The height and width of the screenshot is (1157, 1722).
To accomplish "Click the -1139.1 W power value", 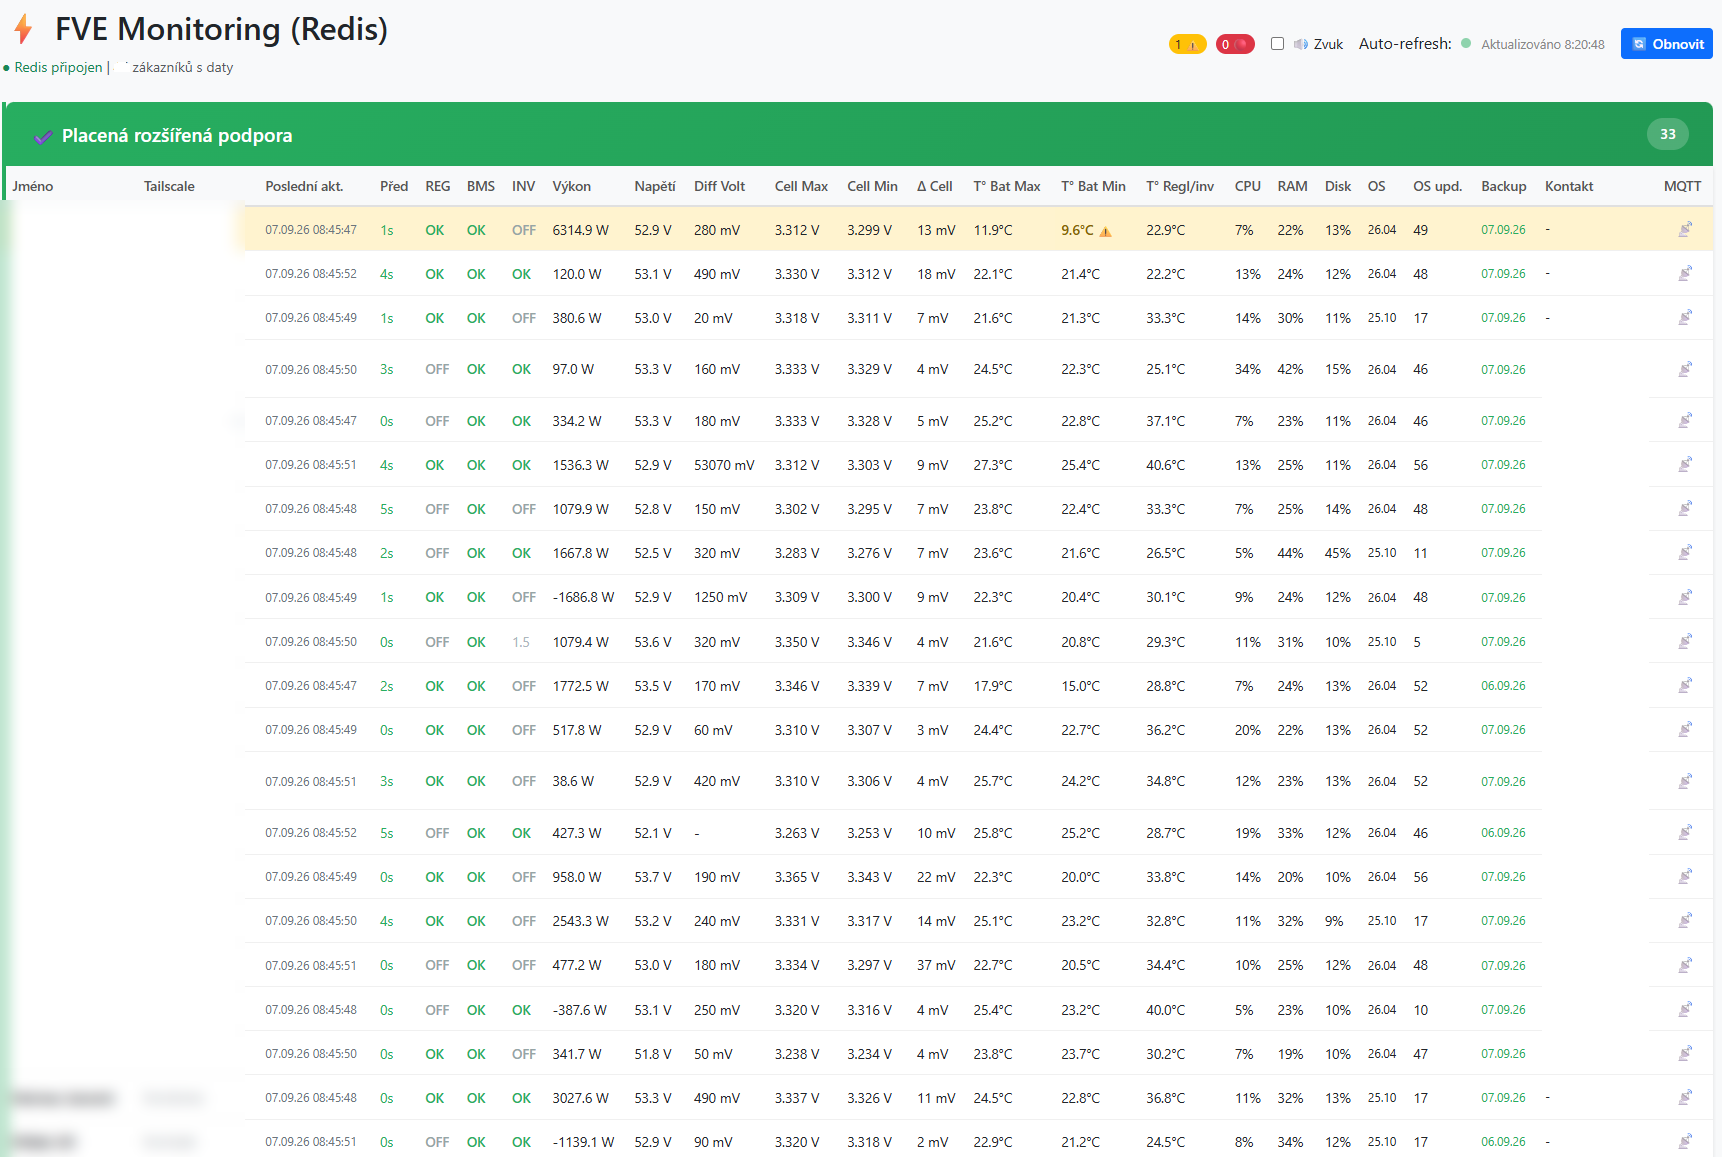I will click(583, 1142).
